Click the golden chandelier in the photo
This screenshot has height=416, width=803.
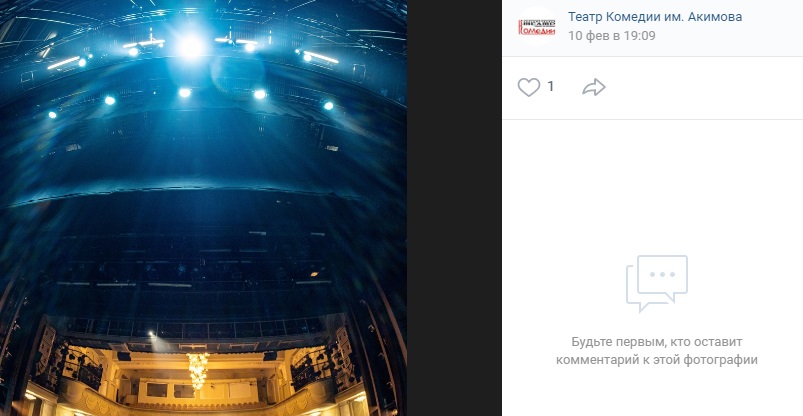click(x=198, y=370)
